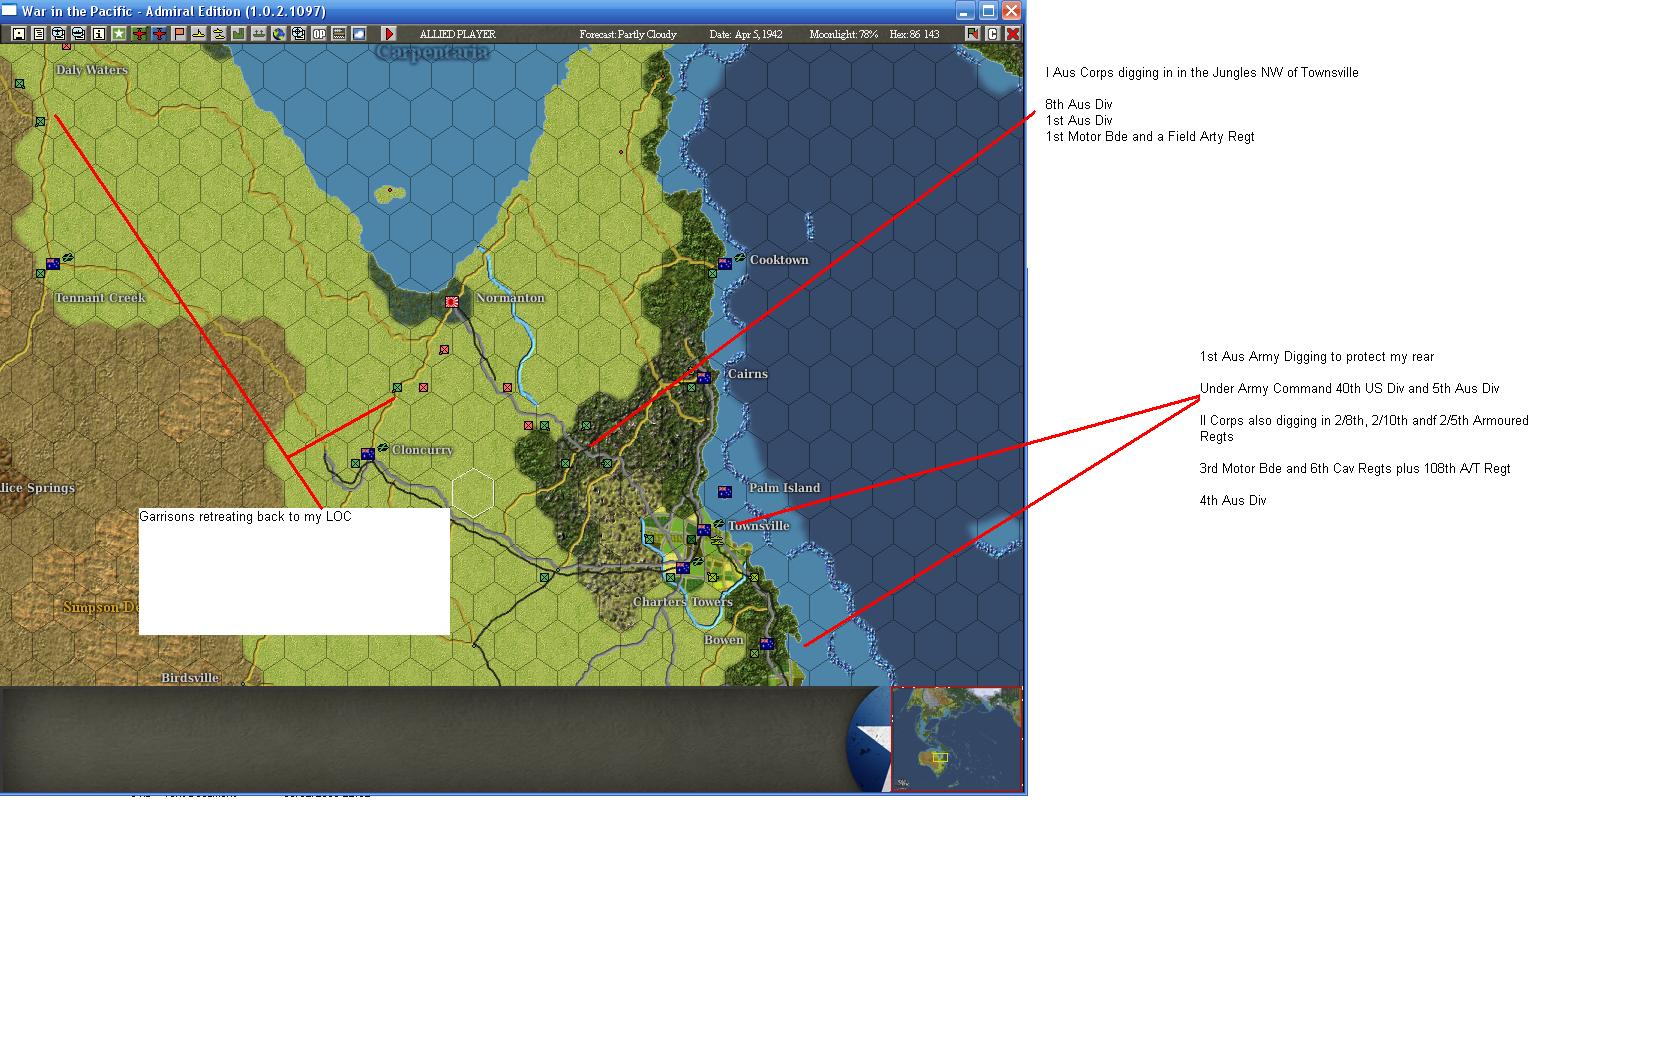Select the Australian base flag at Cairns

704,377
